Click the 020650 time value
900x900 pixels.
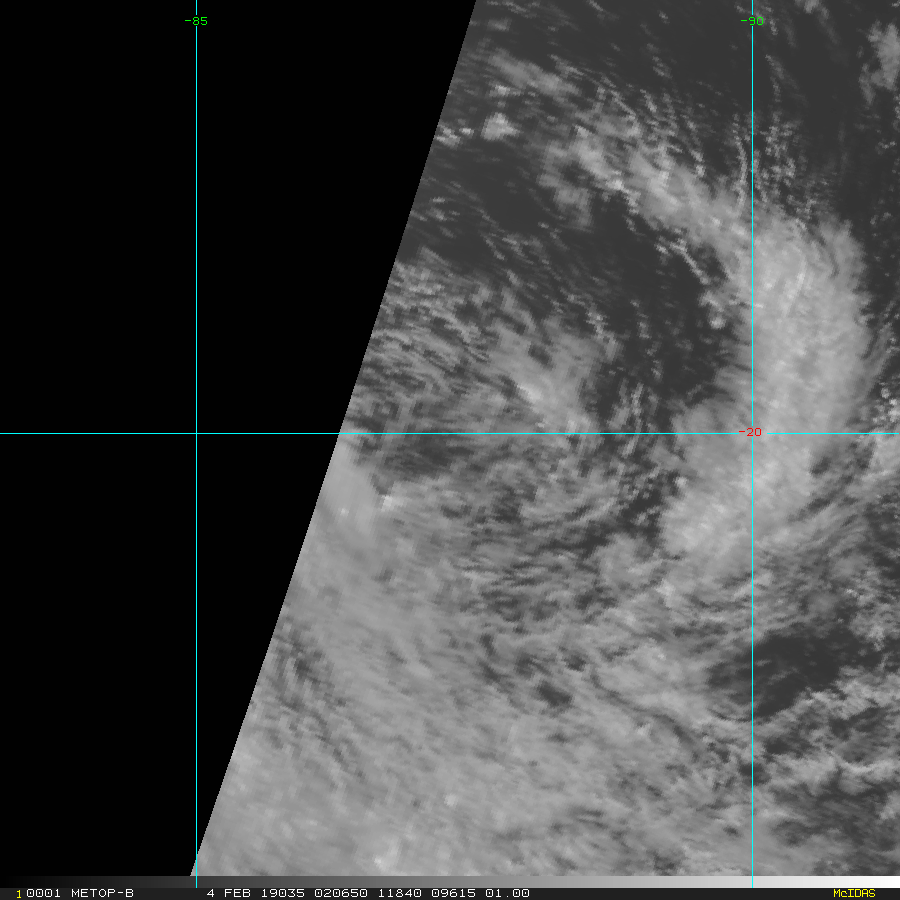(341, 893)
